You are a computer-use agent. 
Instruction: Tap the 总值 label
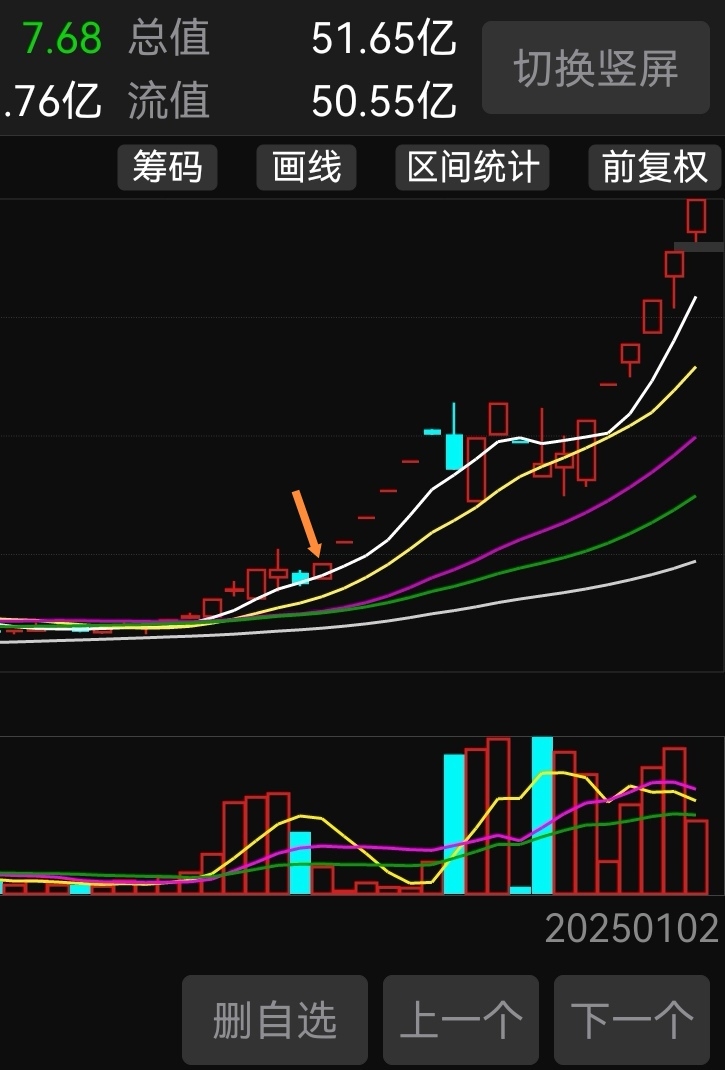[x=169, y=38]
